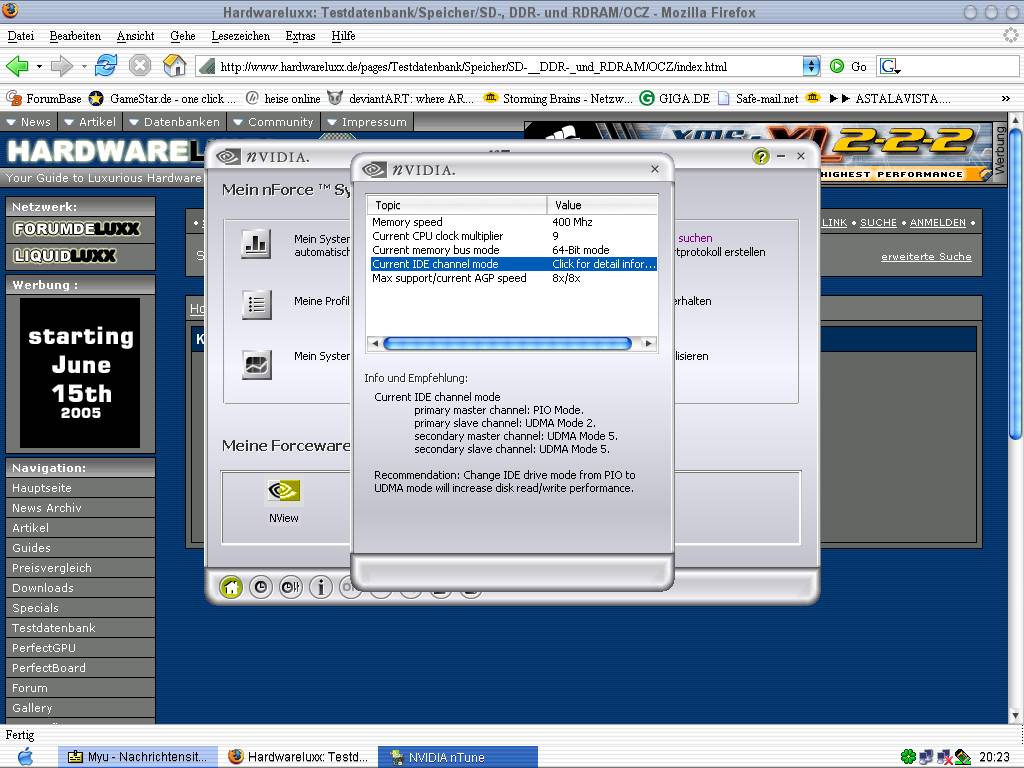Reload the page in Firefox
This screenshot has width=1024, height=768.
coord(106,65)
